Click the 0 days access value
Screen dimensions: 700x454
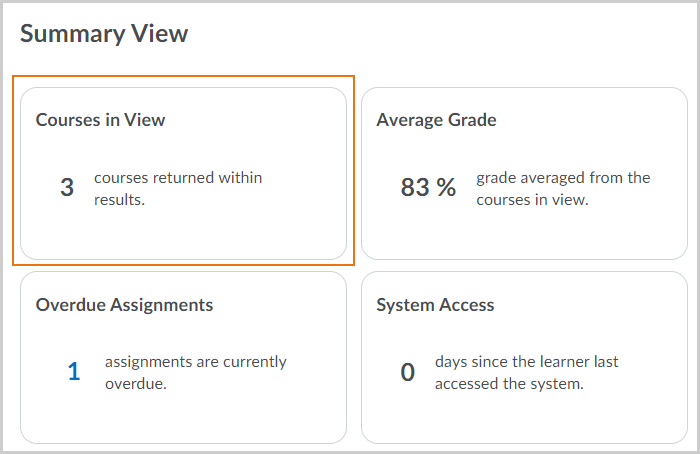click(x=408, y=372)
